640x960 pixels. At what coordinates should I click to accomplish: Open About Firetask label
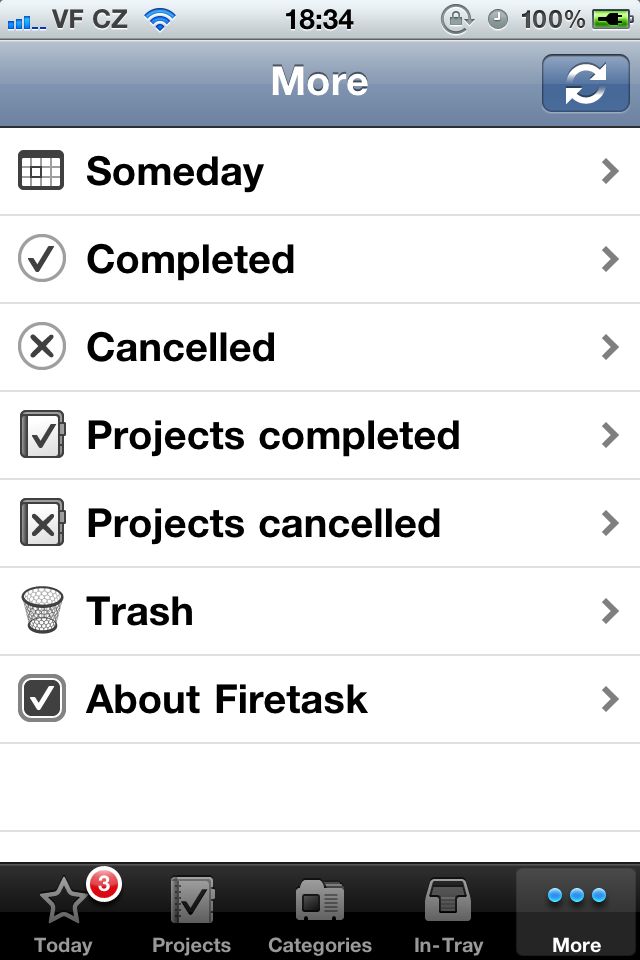coord(227,699)
